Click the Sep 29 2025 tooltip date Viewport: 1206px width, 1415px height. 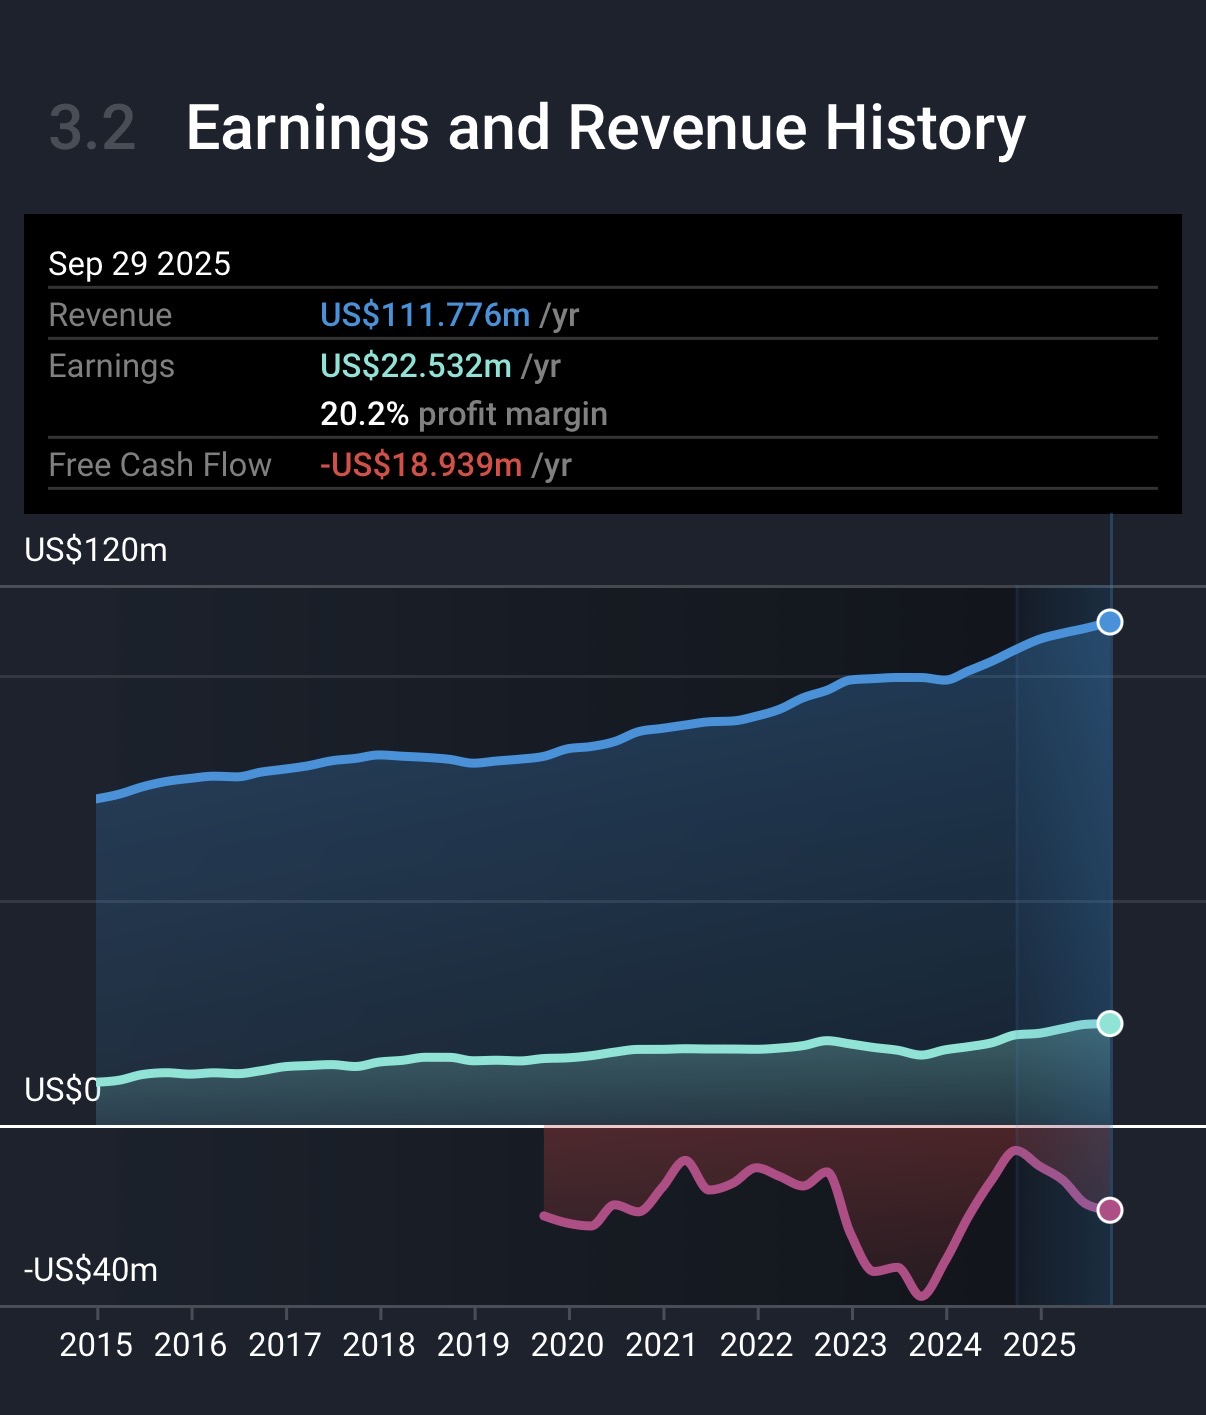tap(139, 264)
